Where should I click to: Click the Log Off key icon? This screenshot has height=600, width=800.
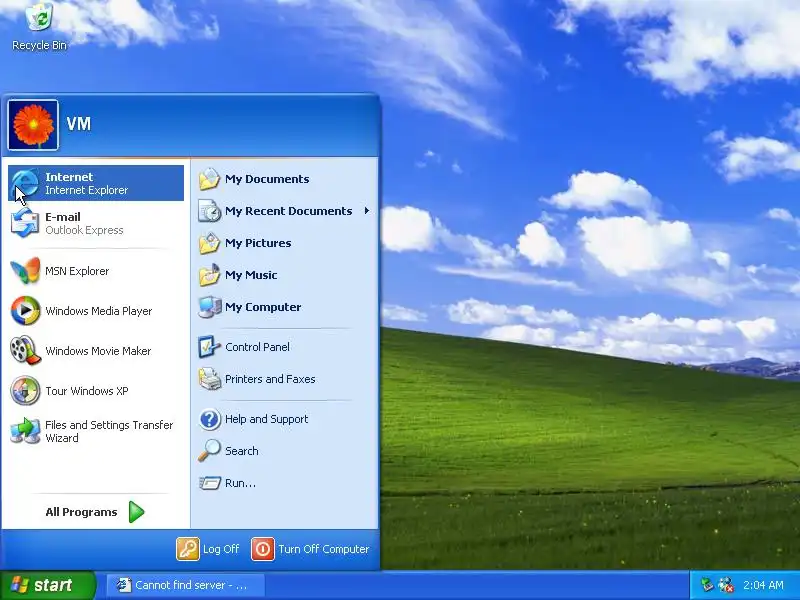pos(187,549)
